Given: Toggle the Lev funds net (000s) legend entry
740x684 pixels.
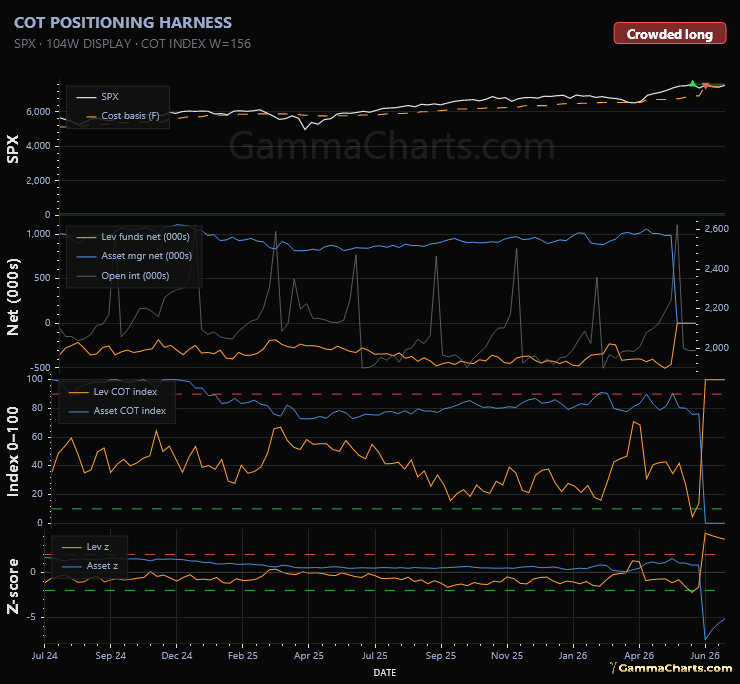Looking at the screenshot, I should coord(133,237).
